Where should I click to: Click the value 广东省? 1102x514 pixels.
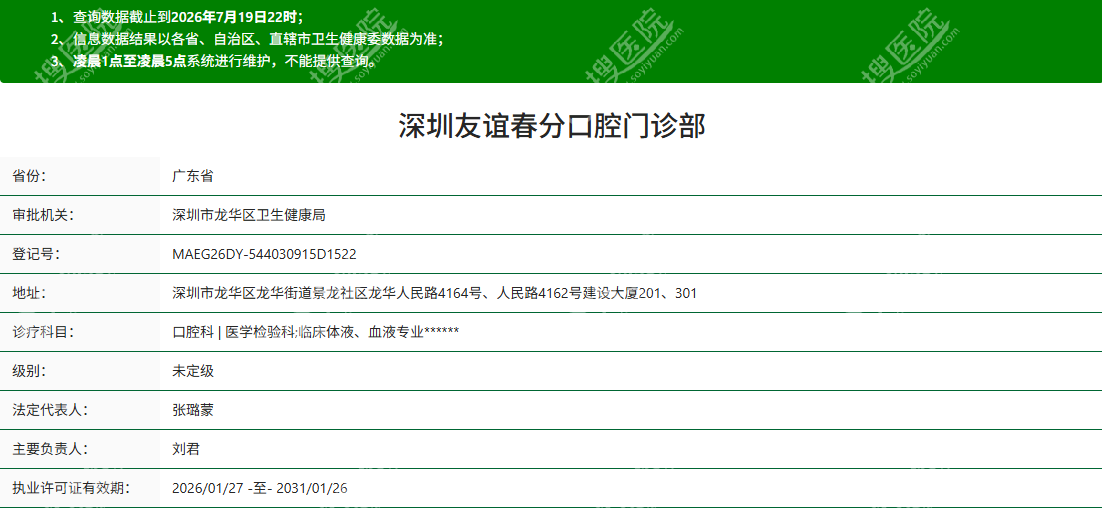tap(193, 176)
